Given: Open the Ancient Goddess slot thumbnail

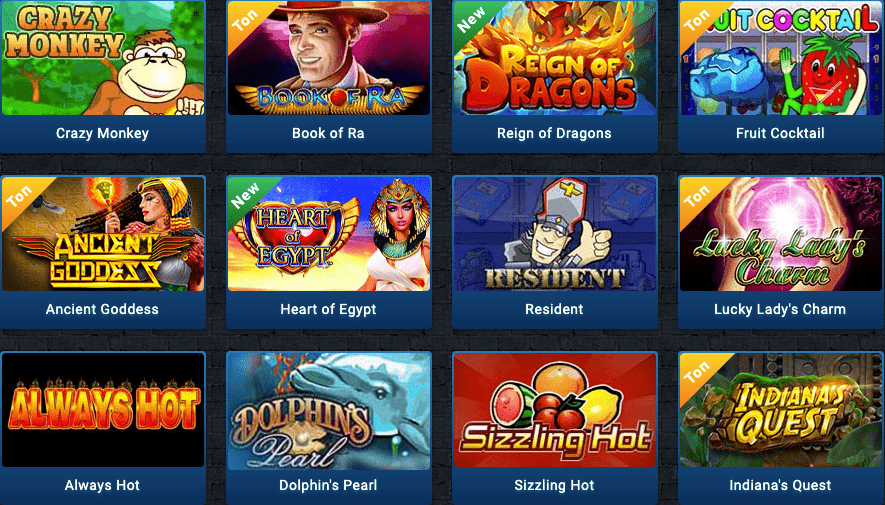Looking at the screenshot, I should point(103,234).
